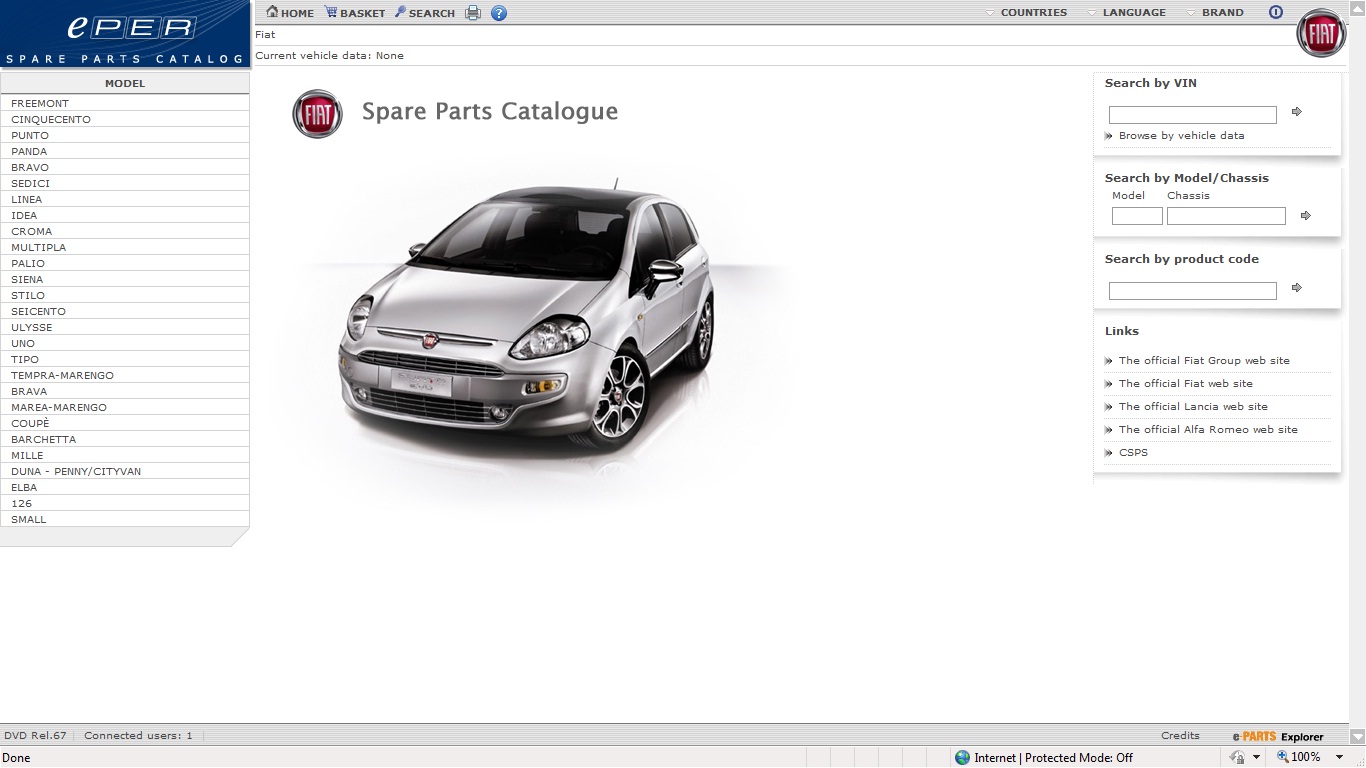Select SEICENTO in model list
1366x768 pixels.
pyautogui.click(x=125, y=311)
